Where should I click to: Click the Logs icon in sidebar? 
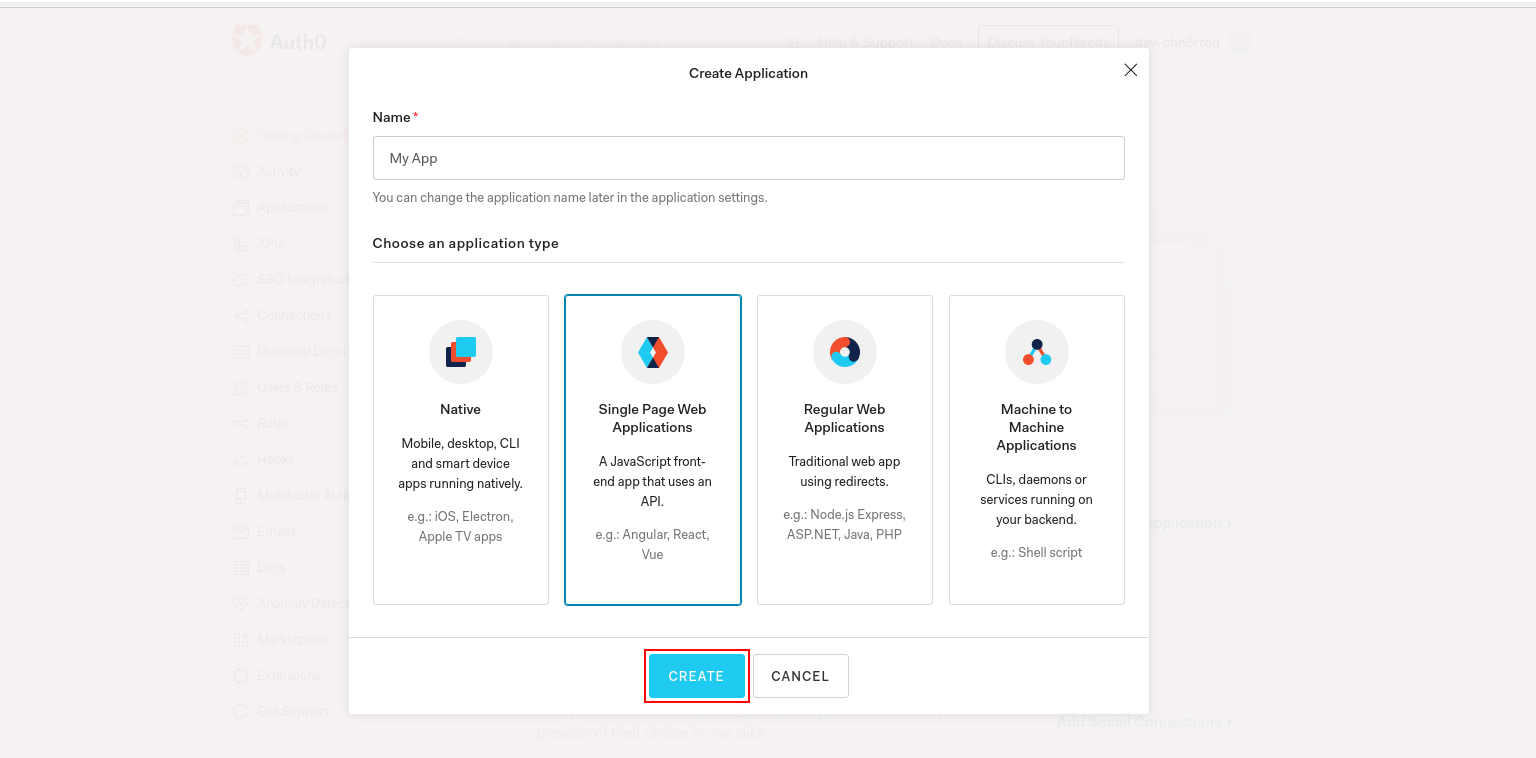241,568
